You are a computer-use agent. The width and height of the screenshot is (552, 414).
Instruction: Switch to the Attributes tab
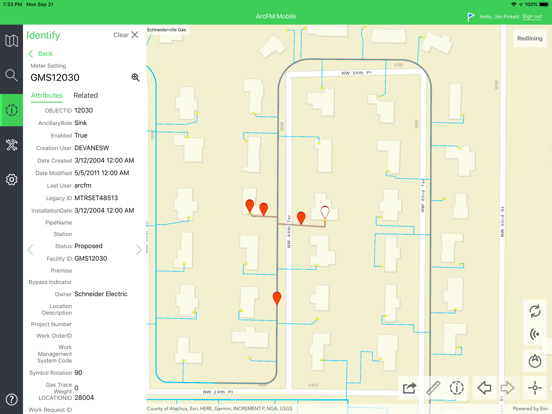click(47, 95)
